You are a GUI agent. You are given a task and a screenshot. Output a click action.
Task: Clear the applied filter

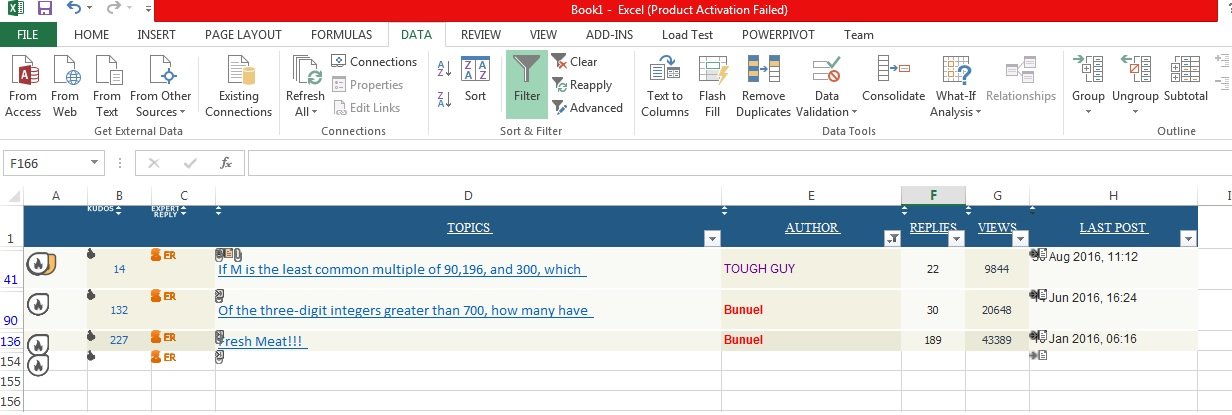574,62
